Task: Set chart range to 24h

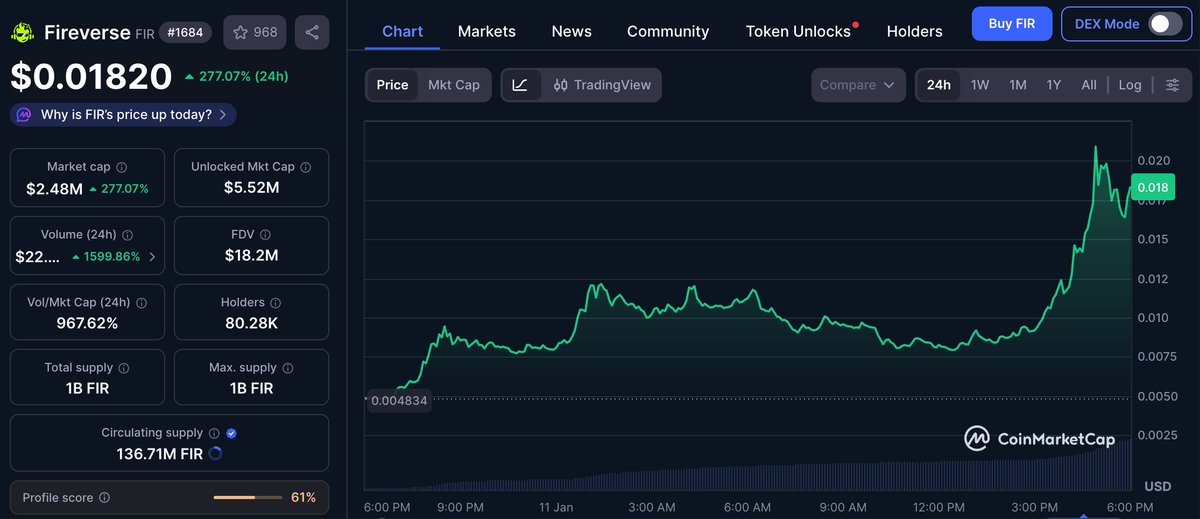Action: (939, 85)
